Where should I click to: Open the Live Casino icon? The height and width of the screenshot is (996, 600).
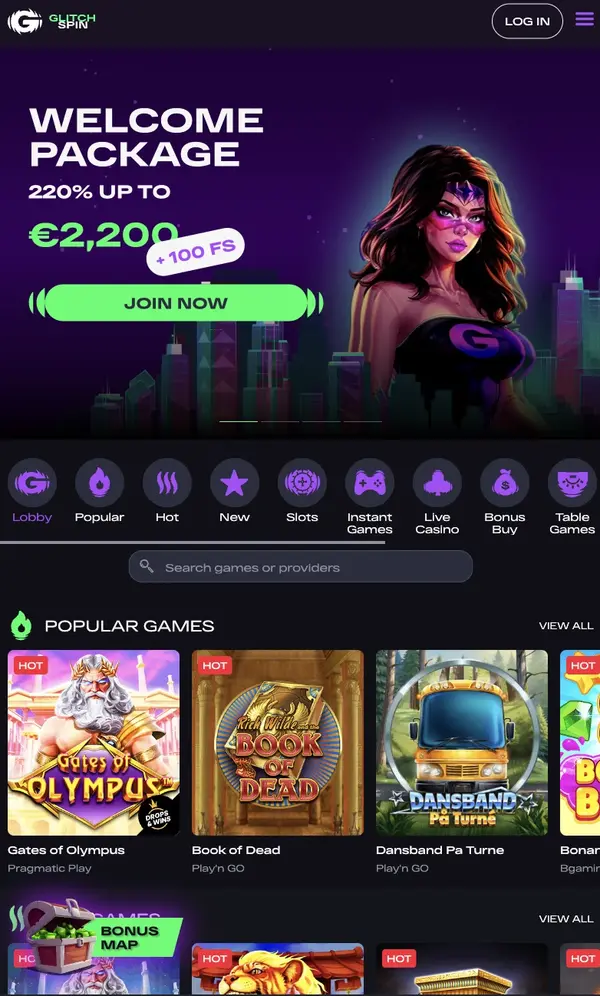point(437,483)
